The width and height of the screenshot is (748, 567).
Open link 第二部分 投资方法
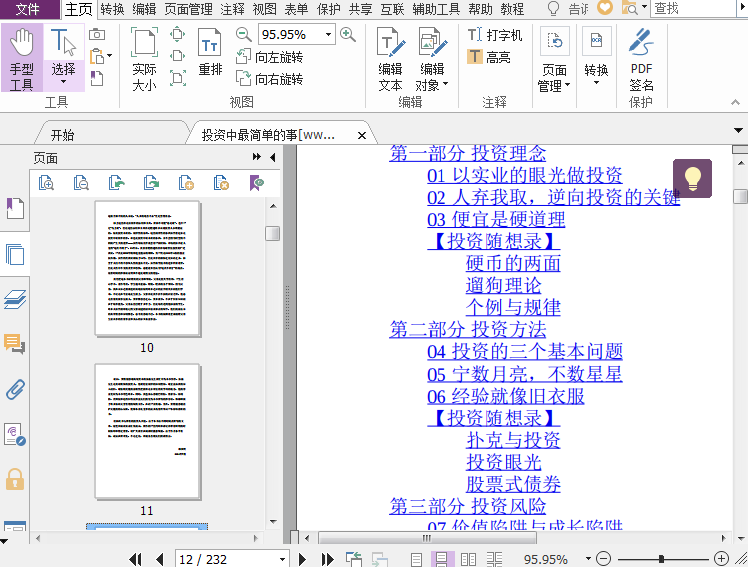(468, 329)
